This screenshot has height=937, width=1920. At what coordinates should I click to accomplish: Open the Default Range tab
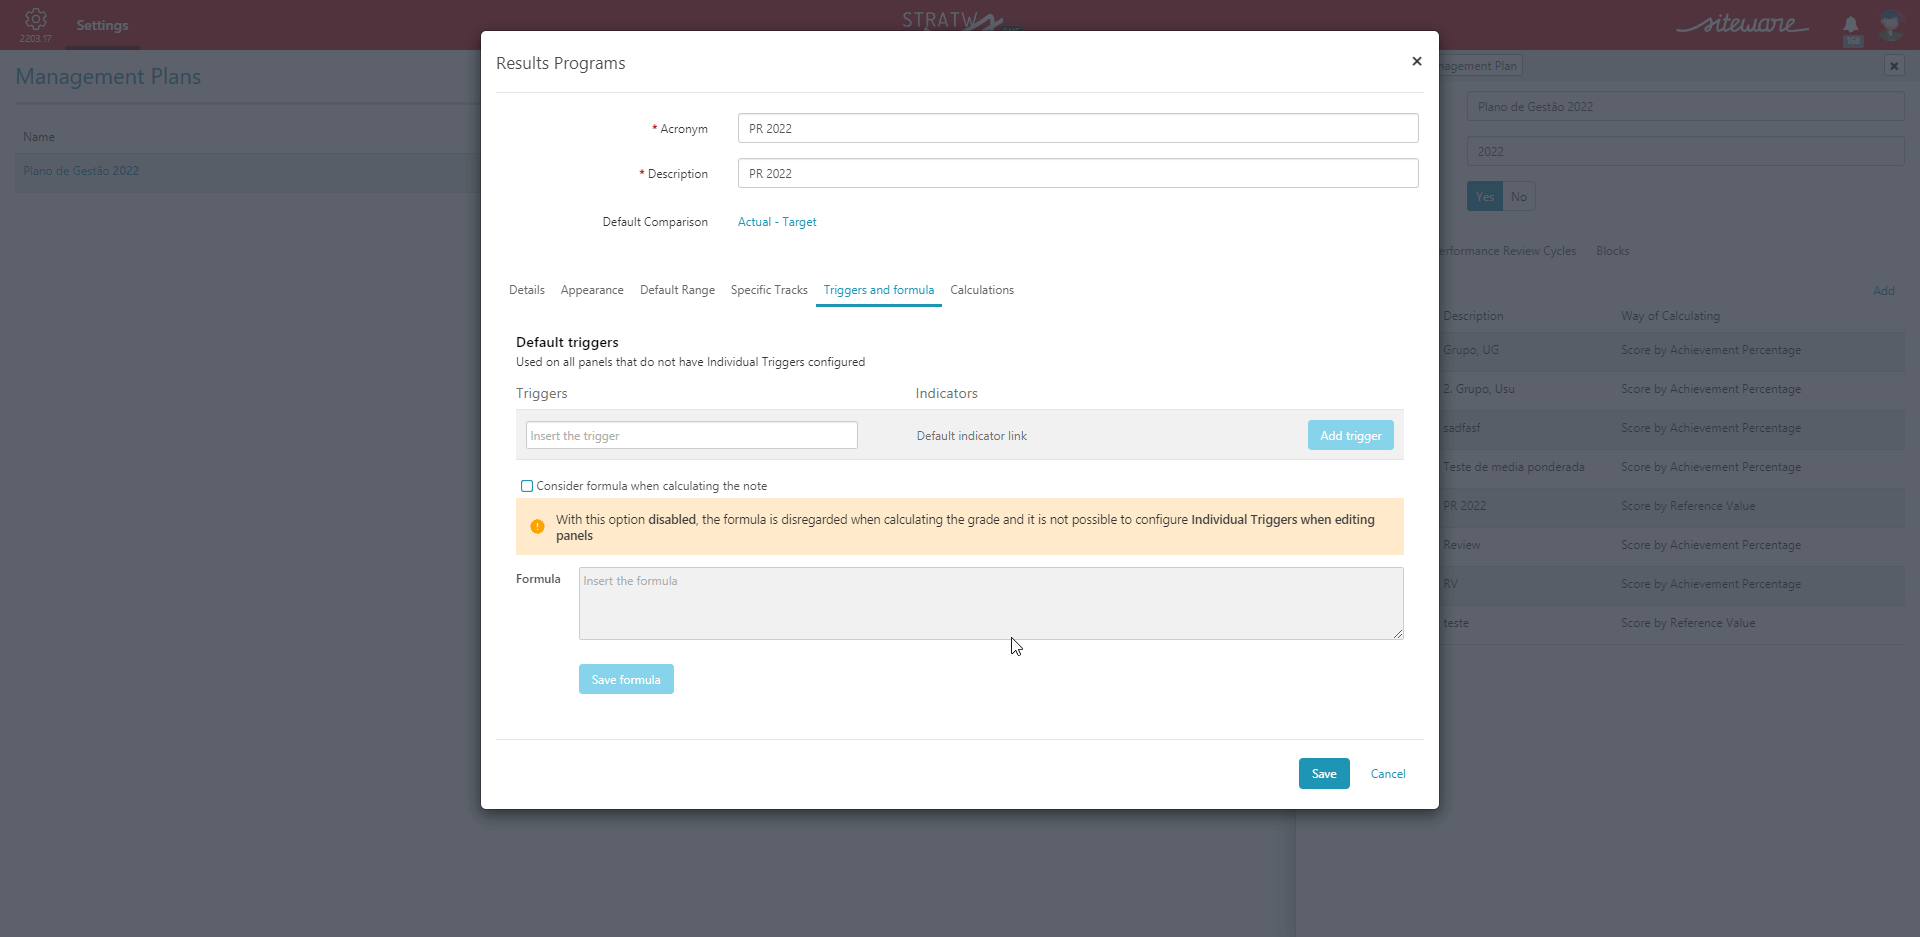(x=677, y=290)
